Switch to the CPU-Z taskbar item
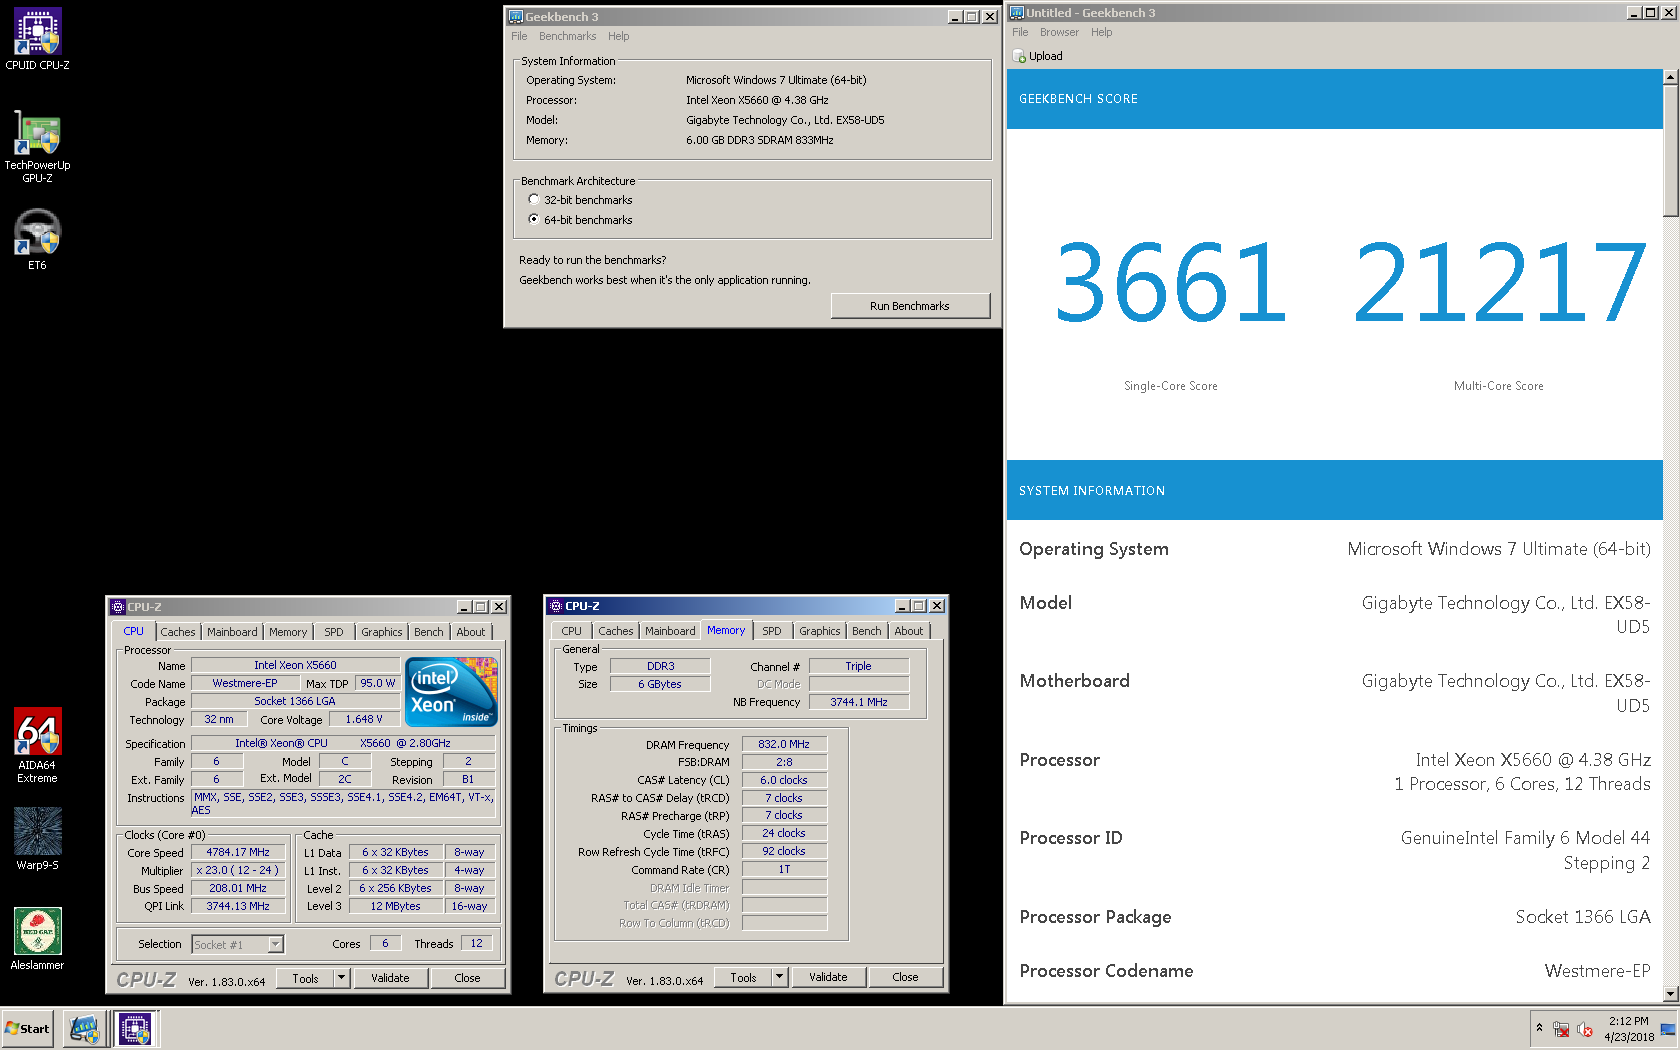1680x1050 pixels. (135, 1029)
